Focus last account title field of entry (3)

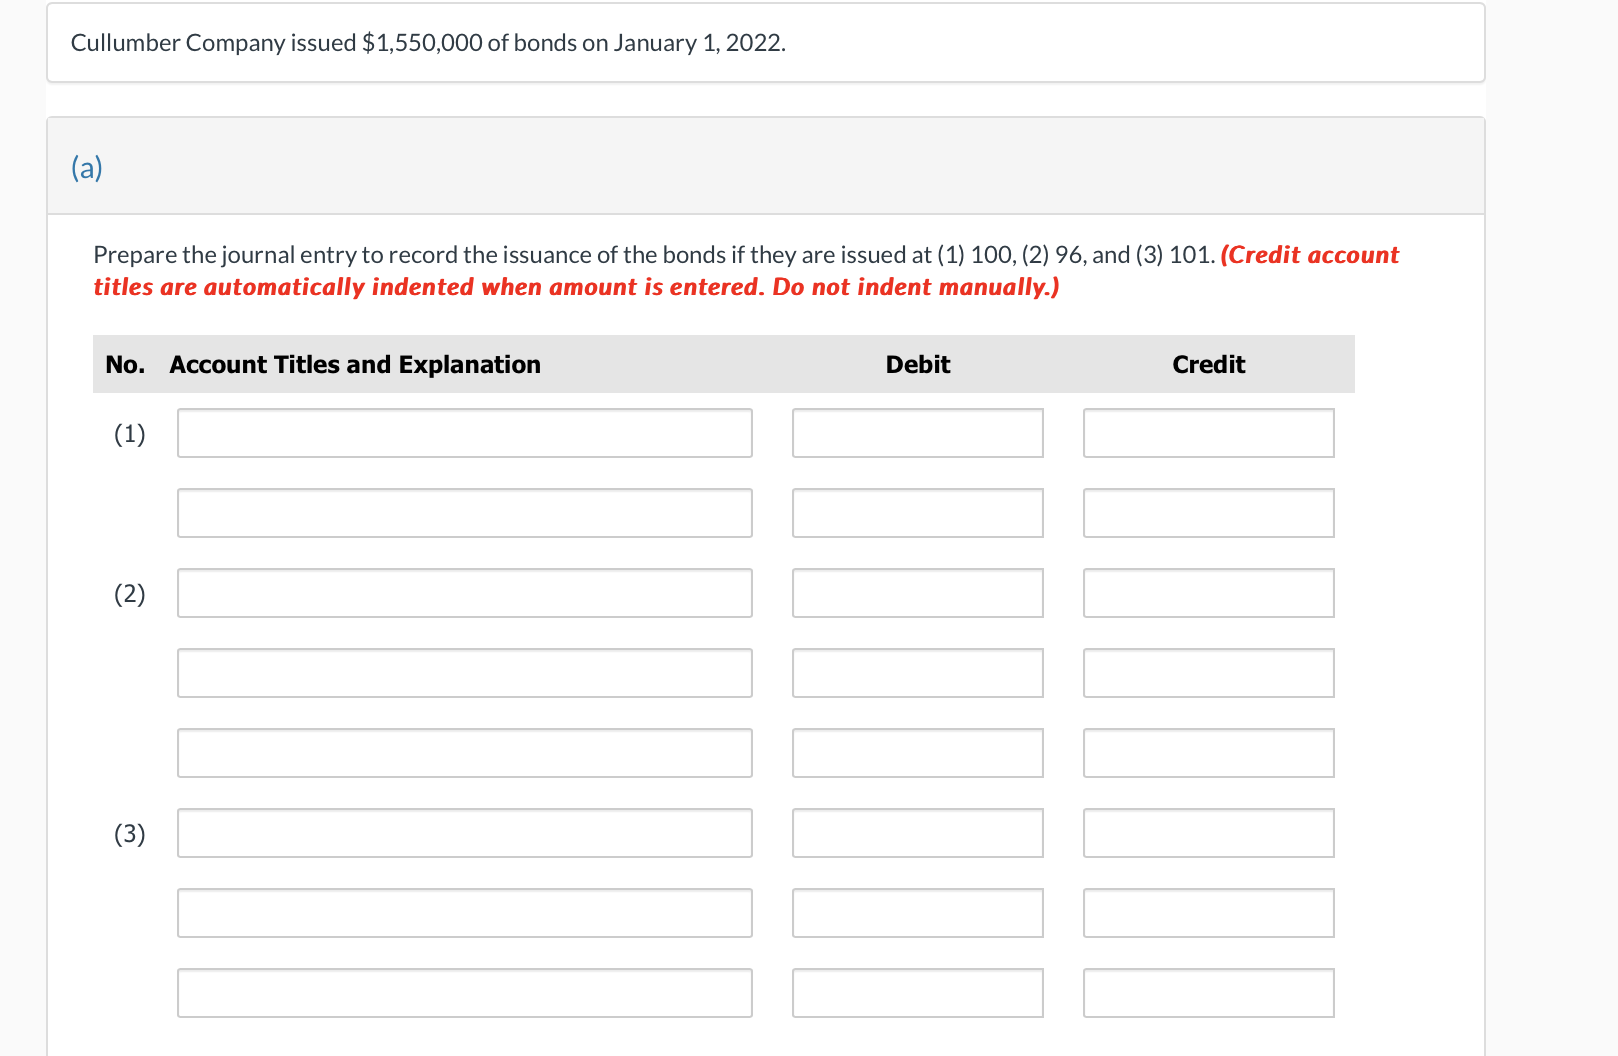point(465,993)
